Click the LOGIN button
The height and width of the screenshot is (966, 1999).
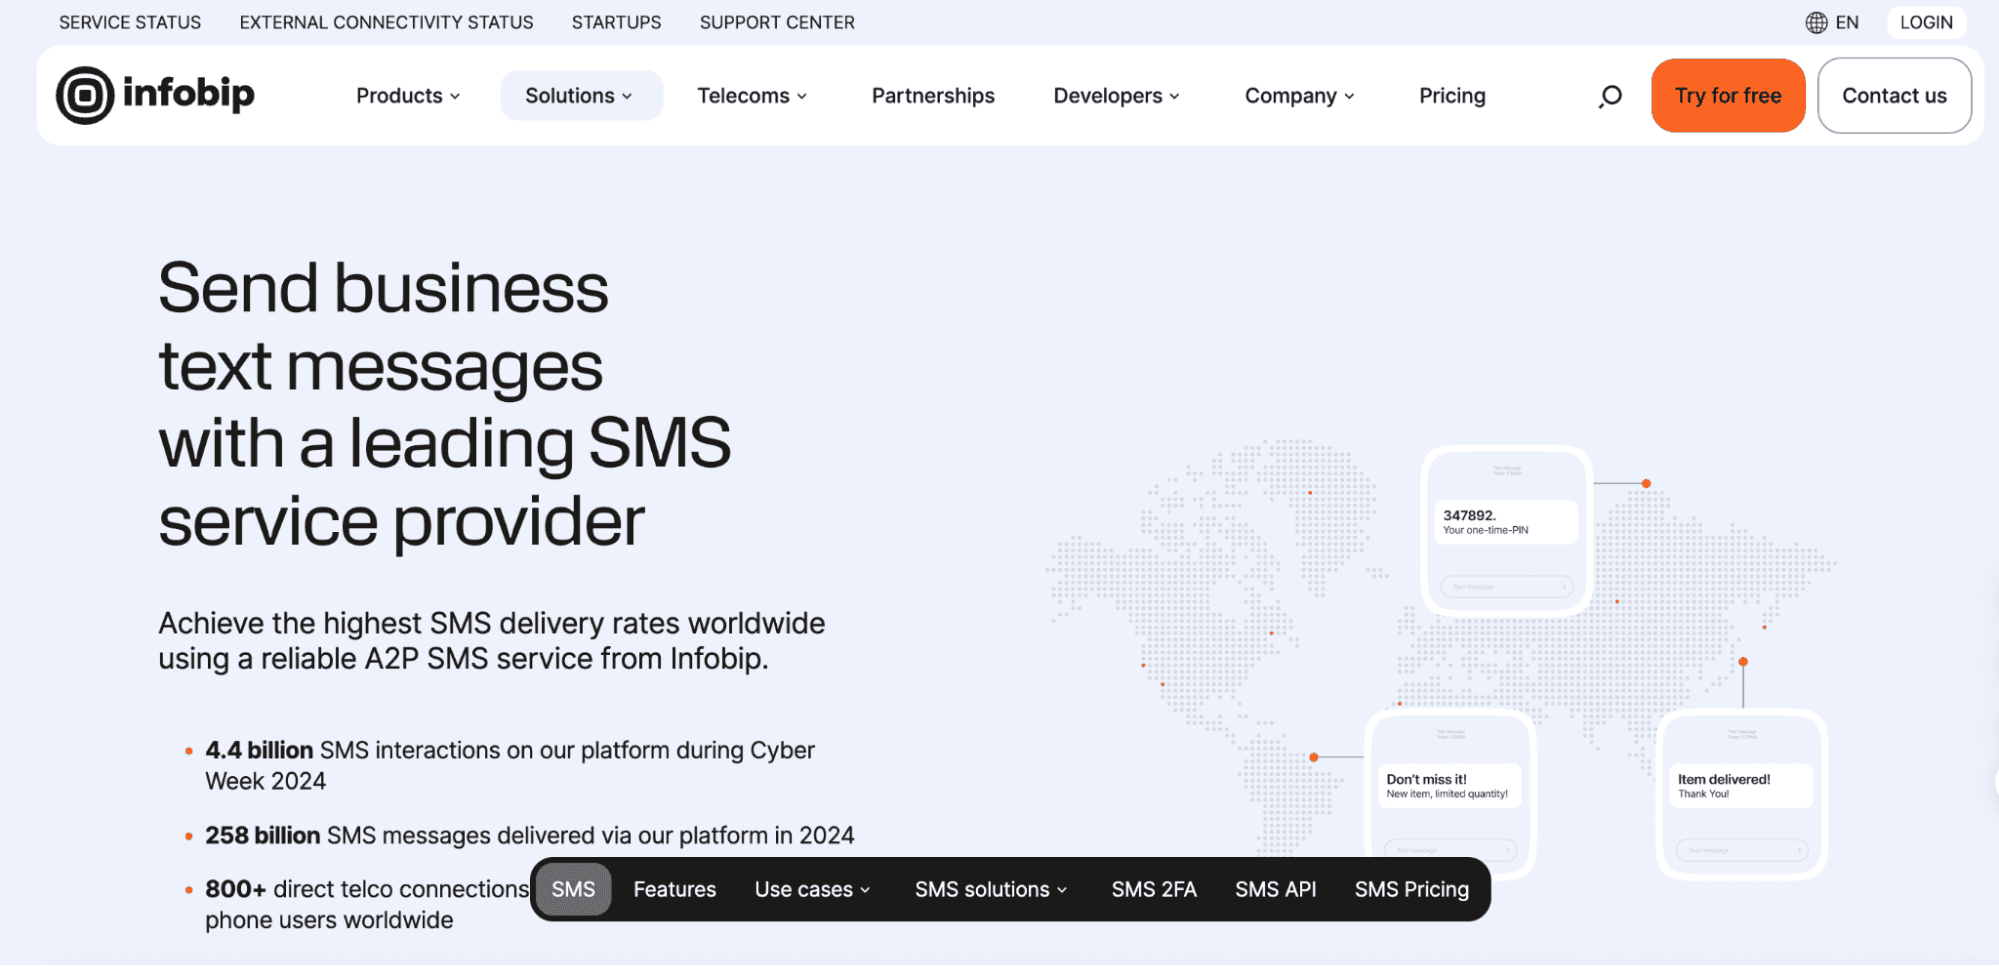(x=1926, y=22)
